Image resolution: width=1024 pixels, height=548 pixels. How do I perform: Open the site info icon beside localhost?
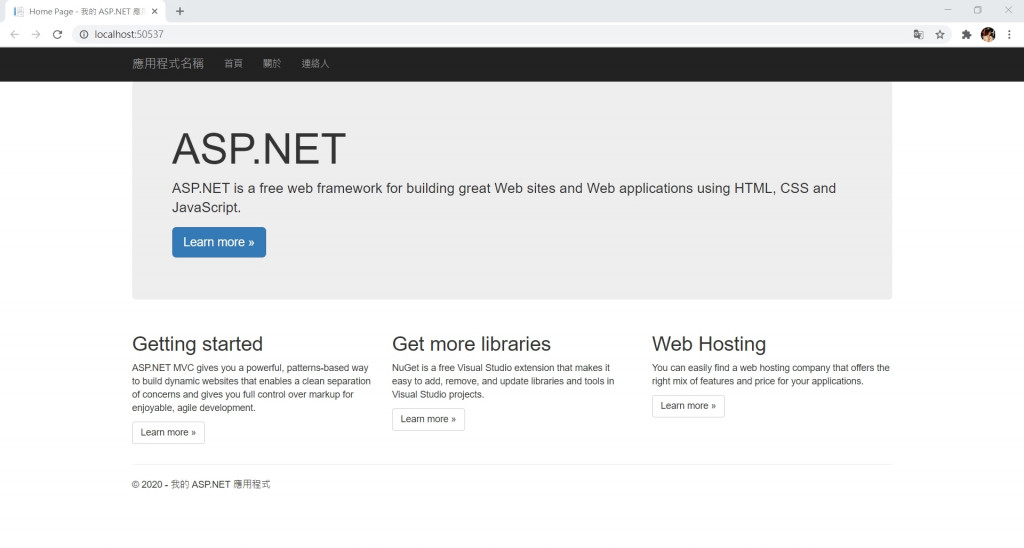click(84, 35)
